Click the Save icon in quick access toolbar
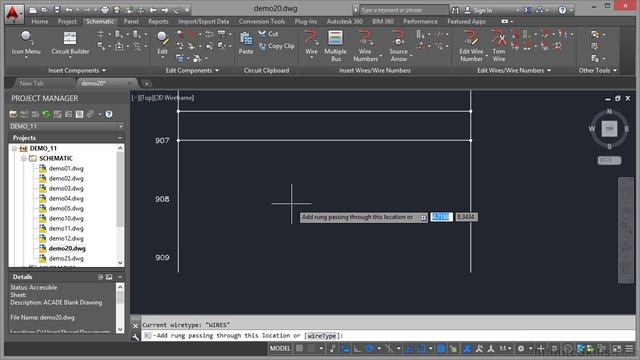Viewport: 640px width, 360px height. pos(57,10)
